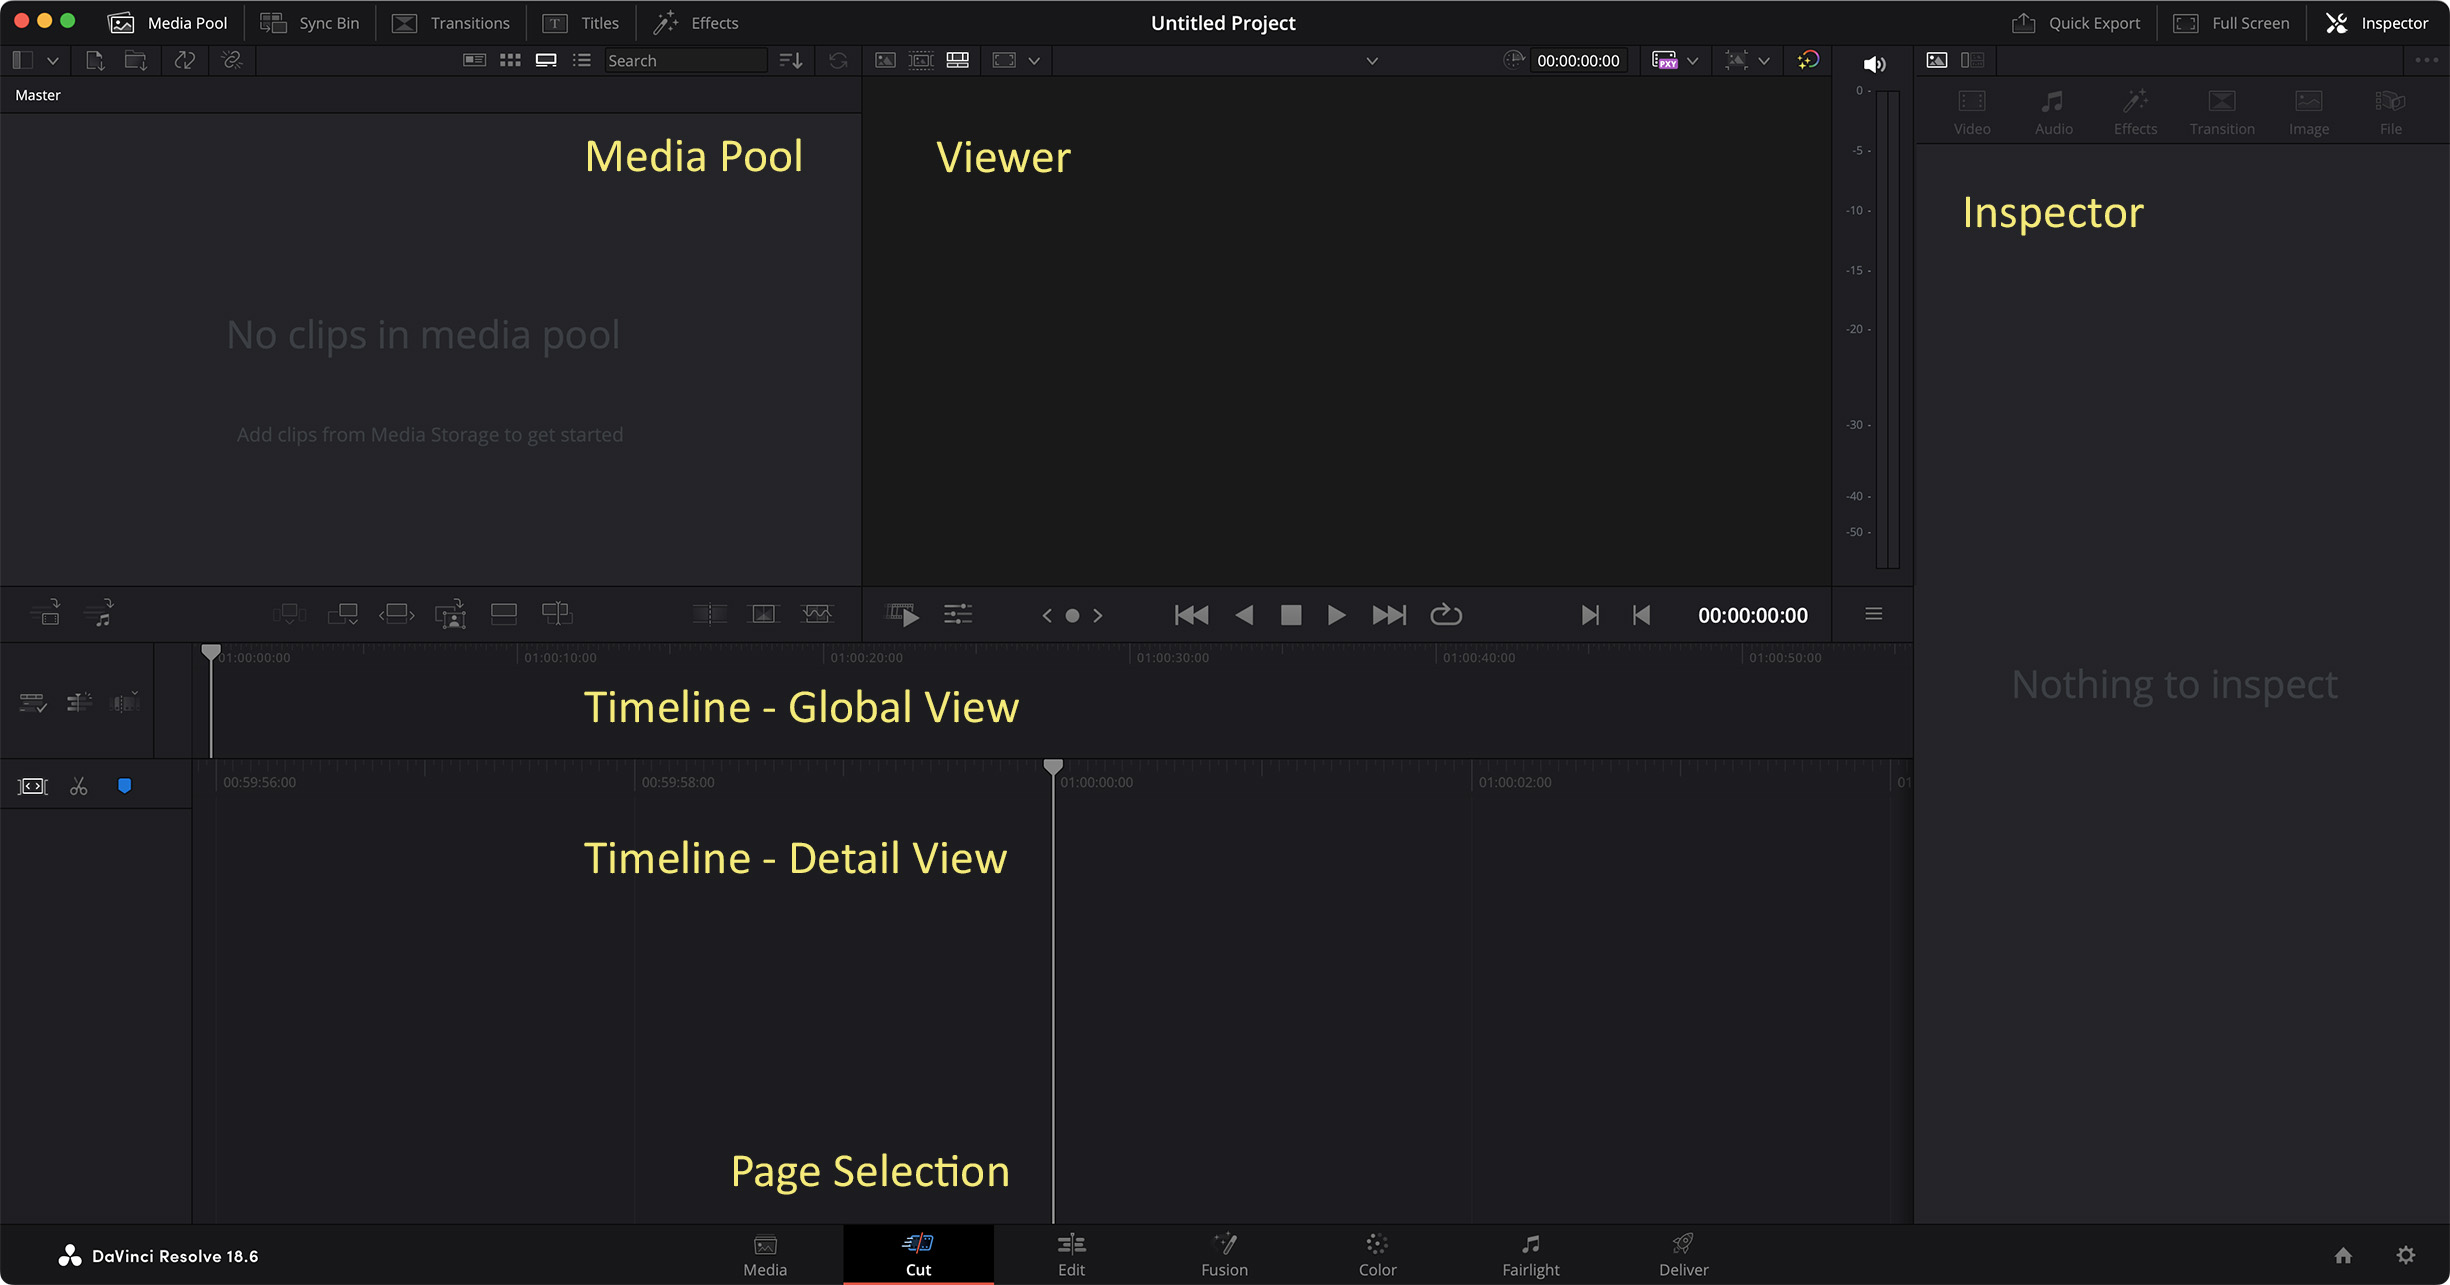The height and width of the screenshot is (1285, 2450).
Task: Click the import media folder icon
Action: [135, 61]
